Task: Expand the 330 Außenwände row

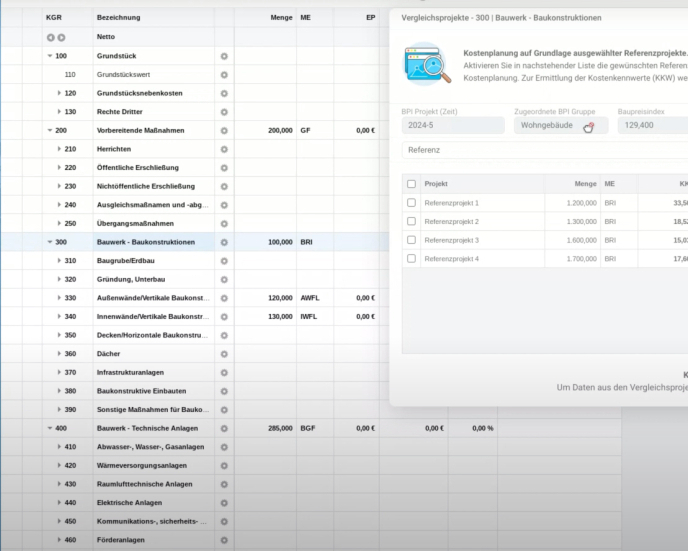Action: coord(59,298)
